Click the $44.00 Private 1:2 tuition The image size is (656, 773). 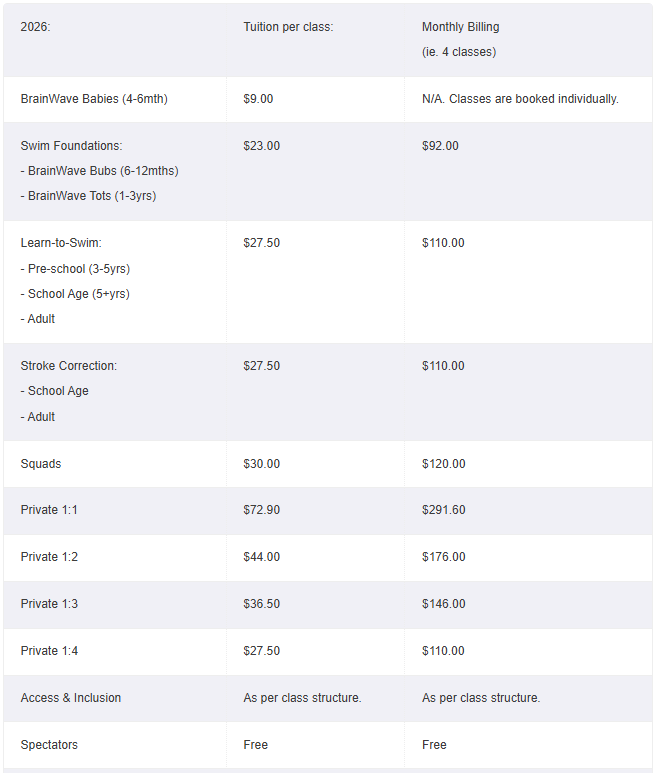click(x=261, y=557)
